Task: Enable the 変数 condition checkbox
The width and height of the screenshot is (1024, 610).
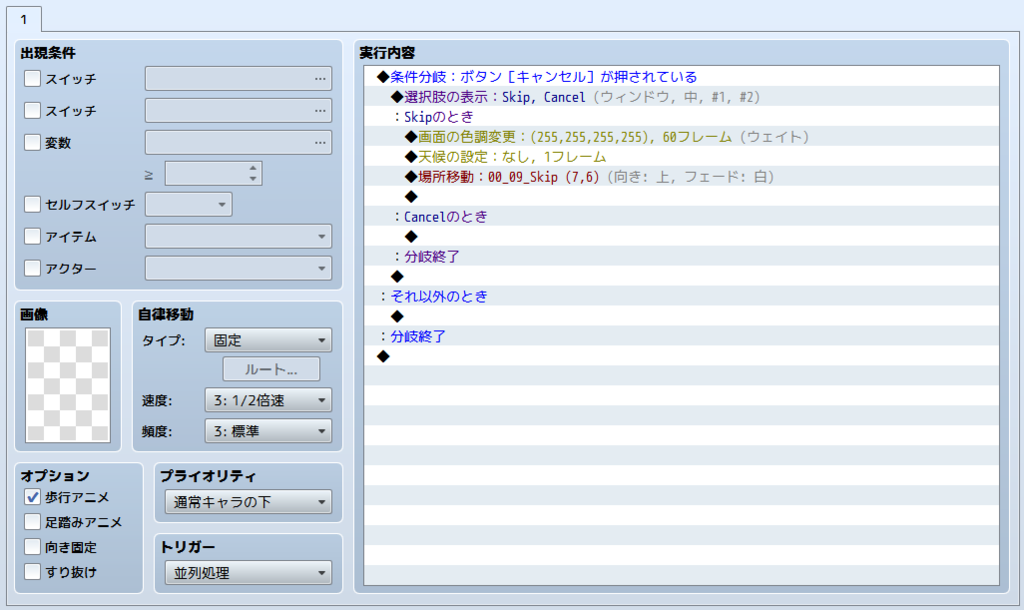Action: pos(32,142)
